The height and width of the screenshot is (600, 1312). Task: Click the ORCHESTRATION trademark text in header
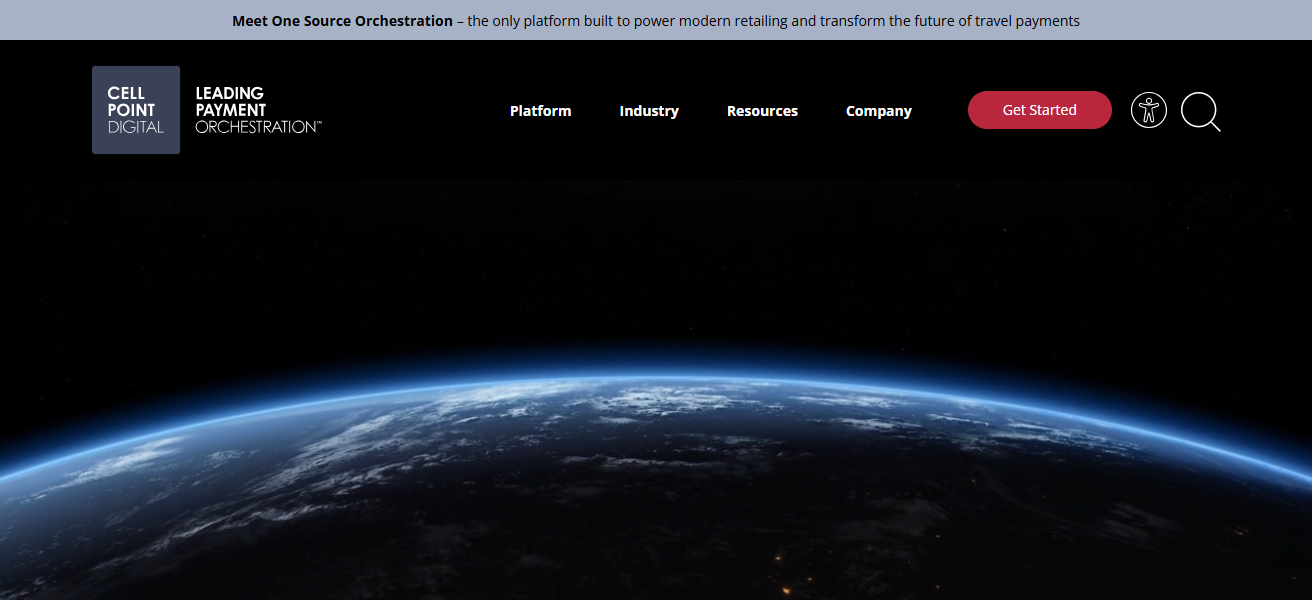[258, 127]
